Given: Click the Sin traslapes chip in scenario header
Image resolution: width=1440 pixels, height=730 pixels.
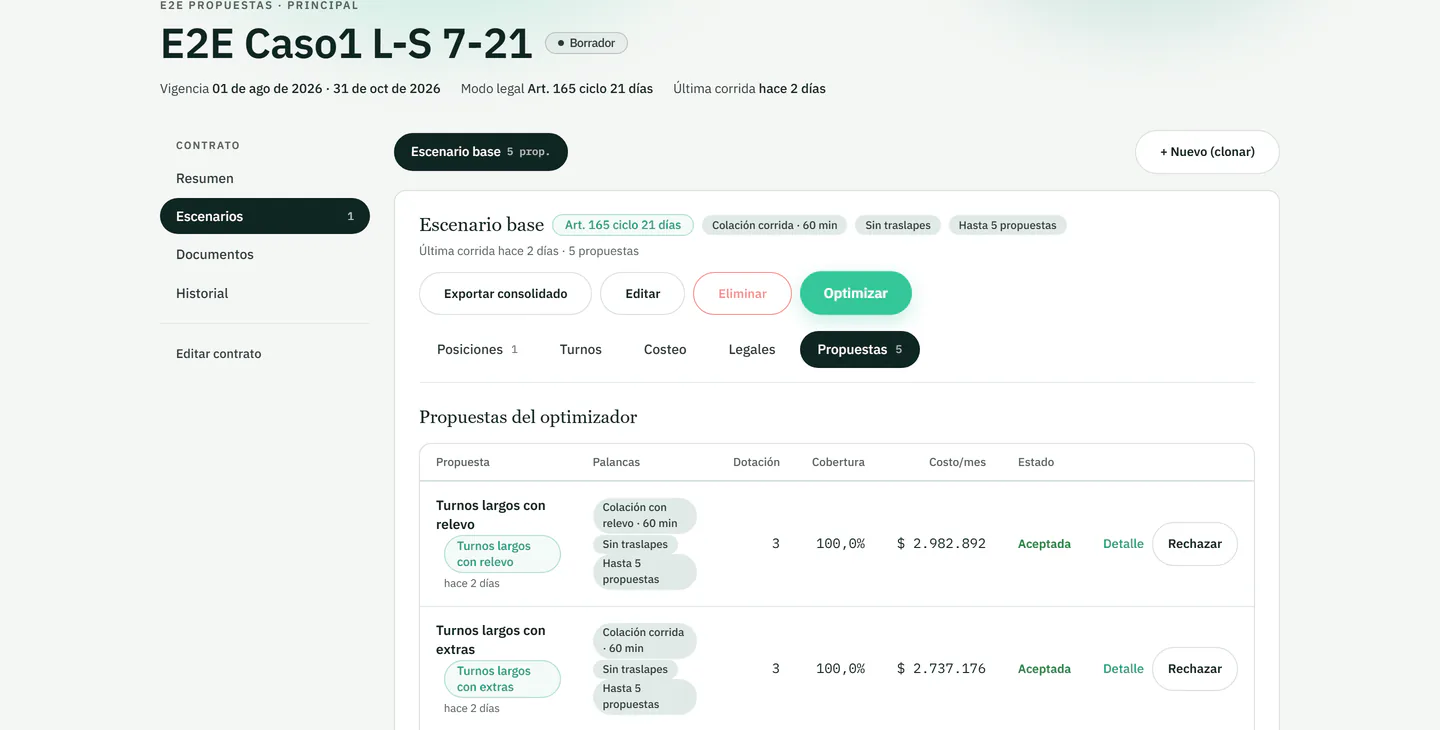Looking at the screenshot, I should [898, 225].
